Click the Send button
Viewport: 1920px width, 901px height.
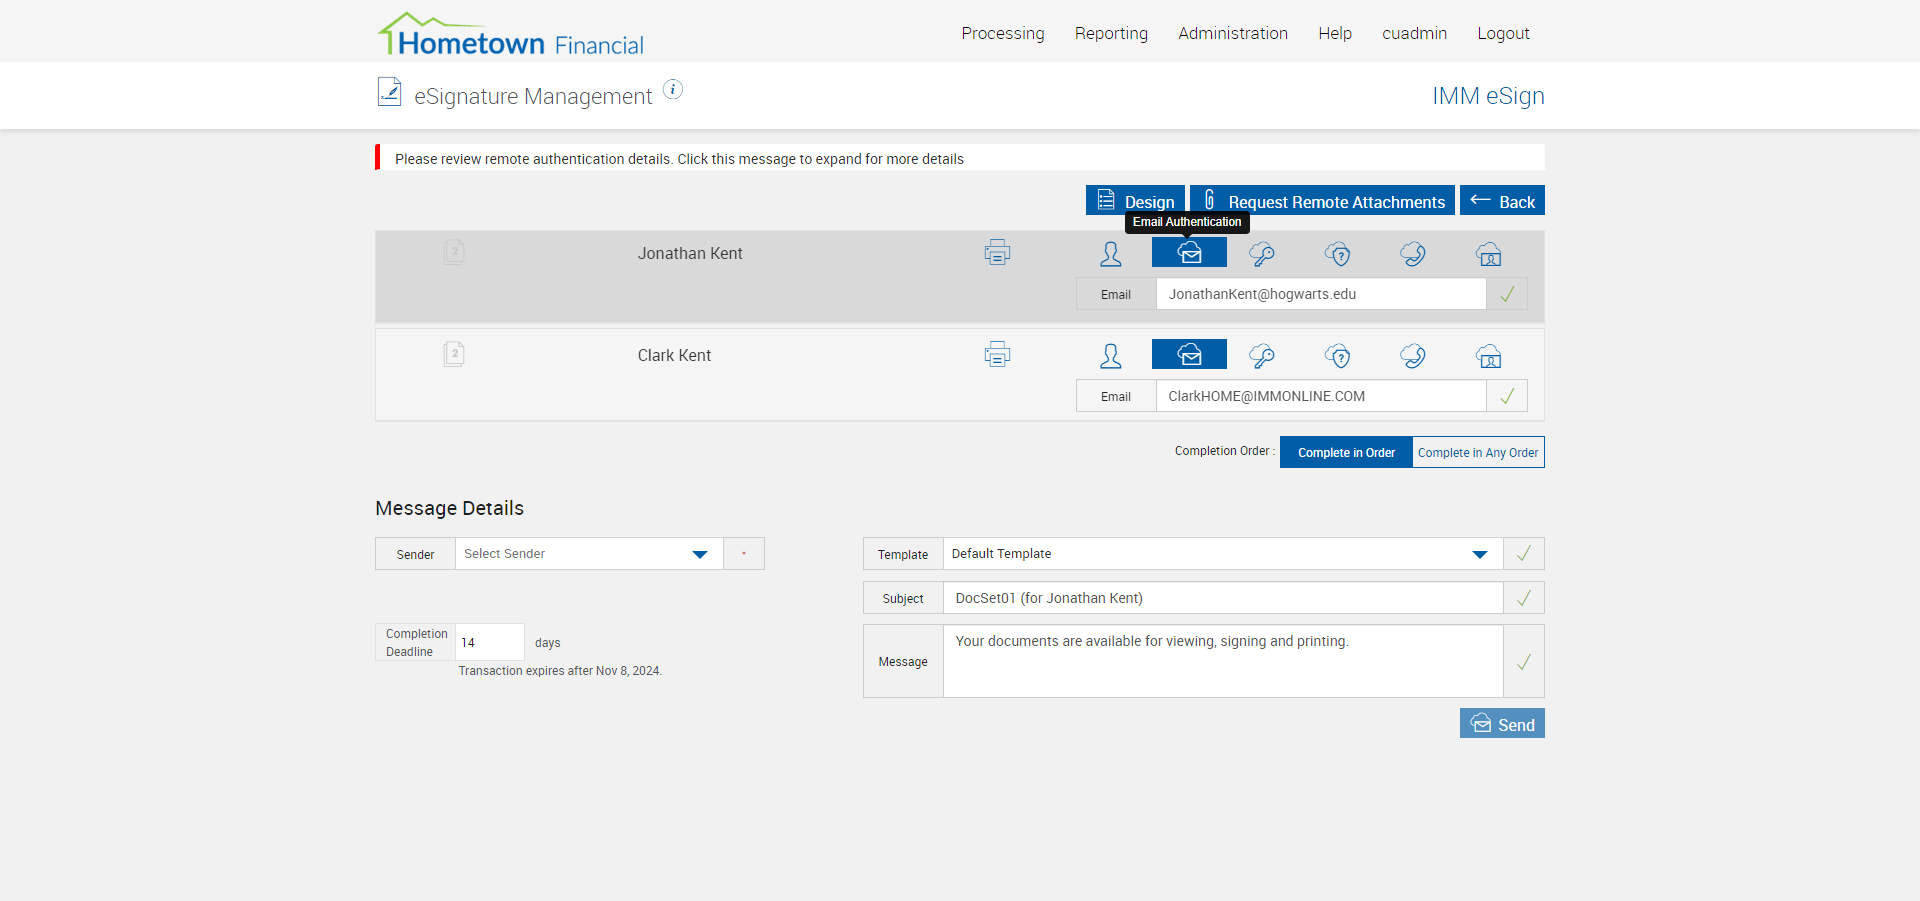1502,724
